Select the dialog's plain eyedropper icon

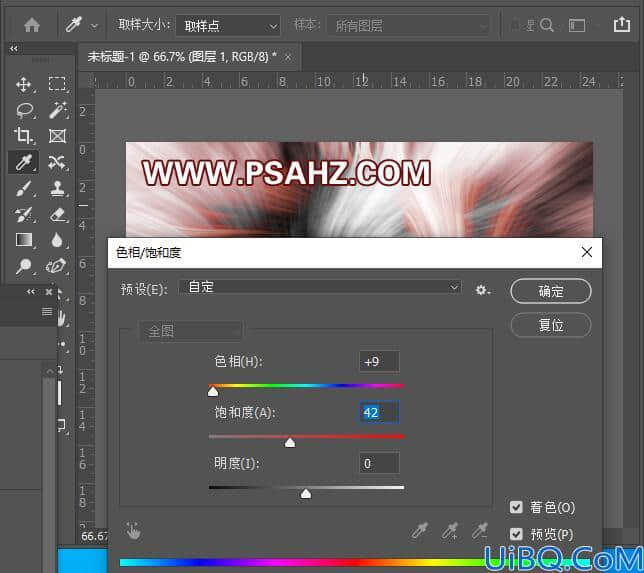tap(419, 531)
